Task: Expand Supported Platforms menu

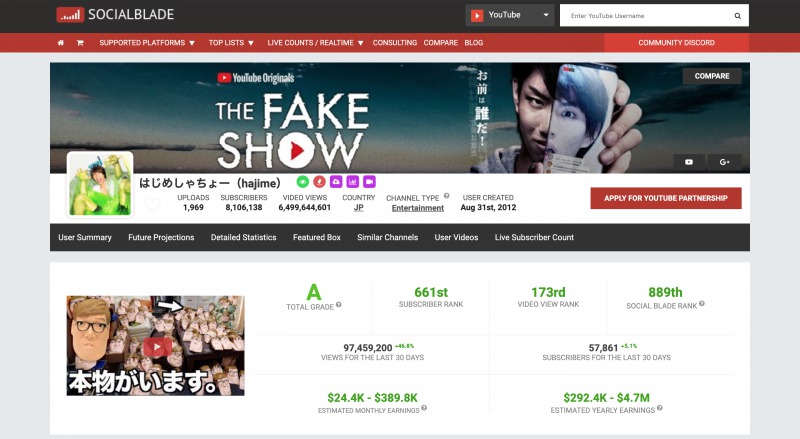Action: point(147,43)
